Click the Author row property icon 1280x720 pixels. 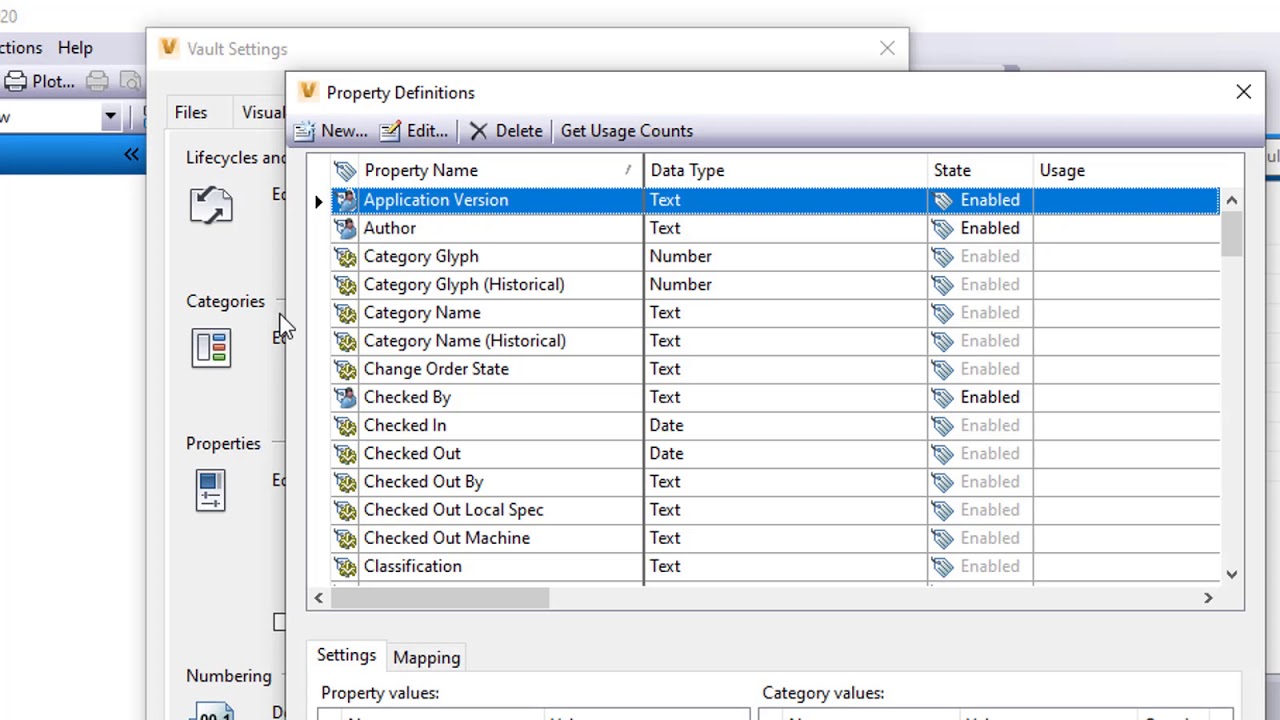345,228
